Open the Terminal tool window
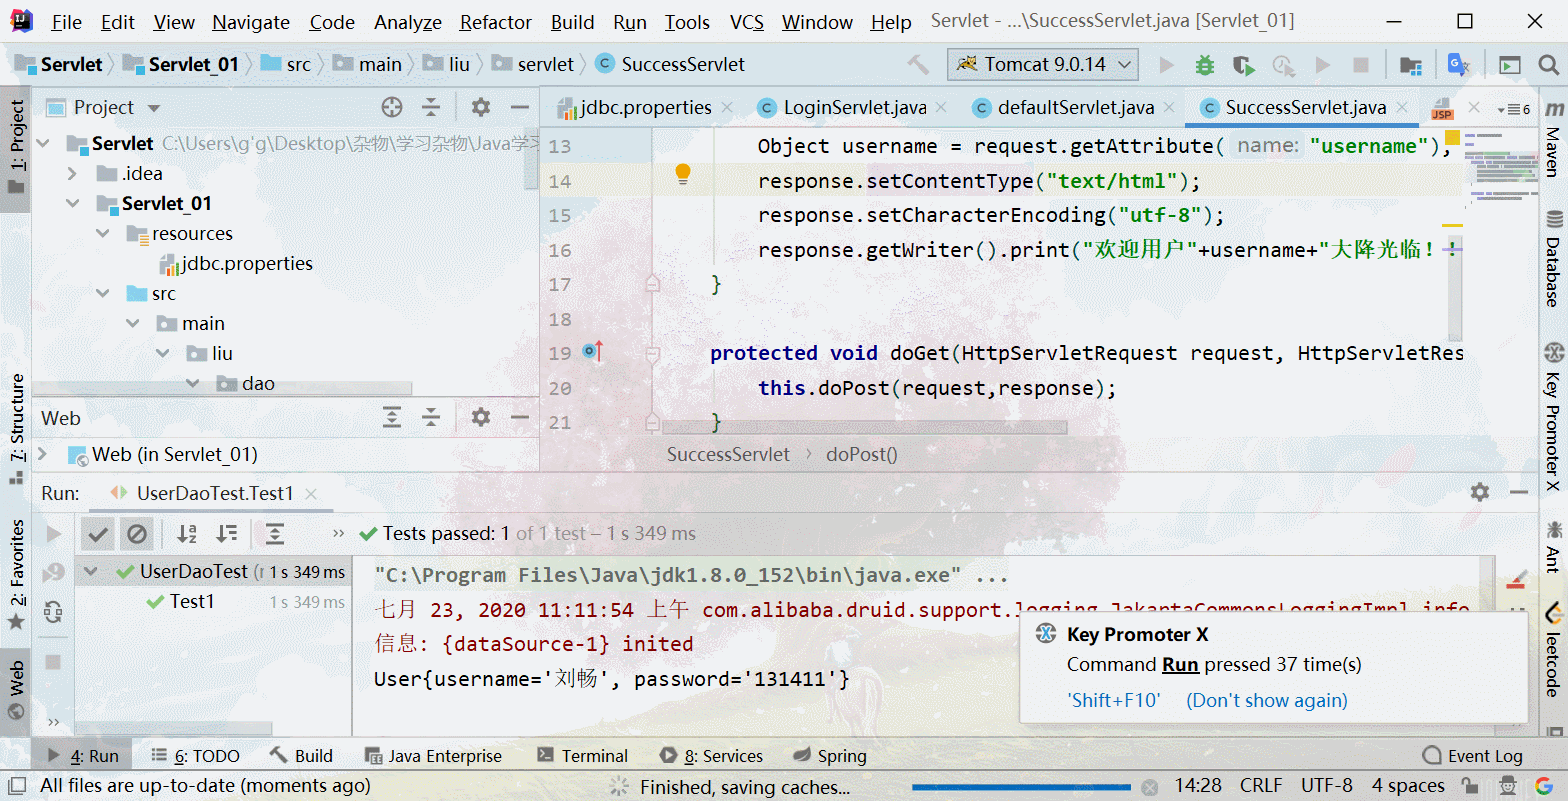The height and width of the screenshot is (801, 1568). (583, 756)
